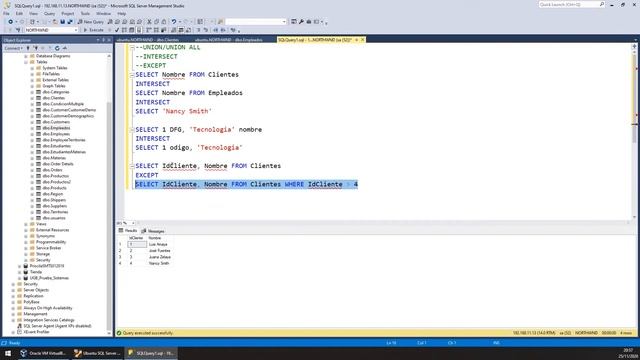This screenshot has width=640, height=360.
Task: Click the New Query toolbar button
Action: point(90,22)
